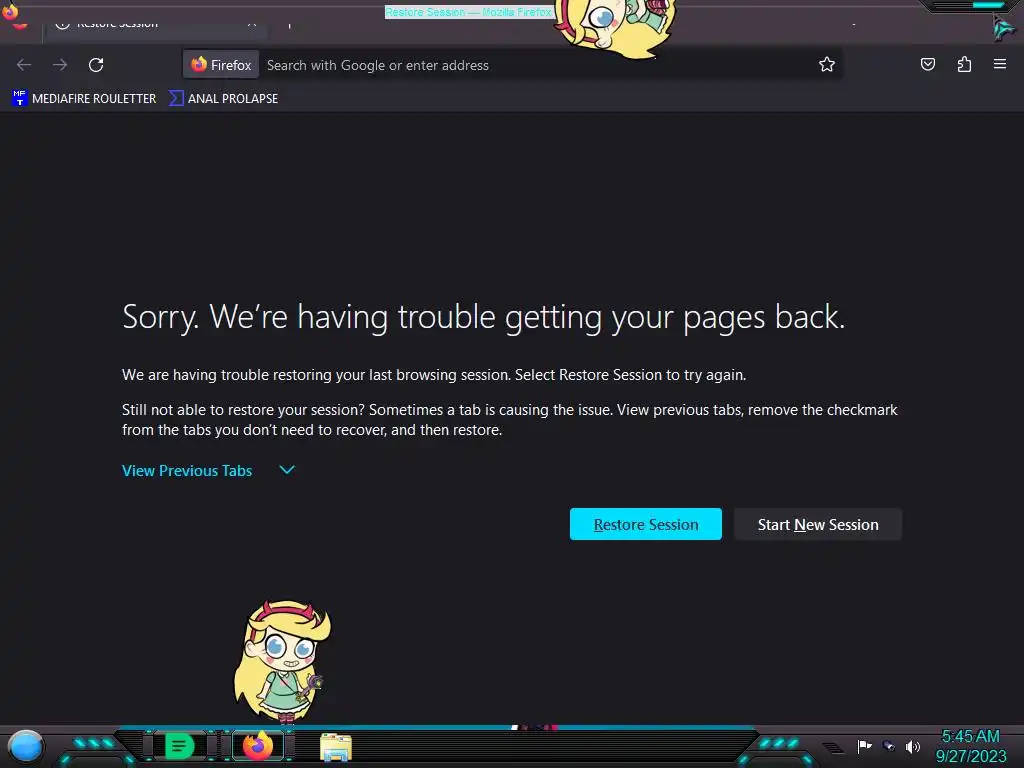The width and height of the screenshot is (1024, 768).
Task: Reload the current page
Action: click(x=96, y=65)
